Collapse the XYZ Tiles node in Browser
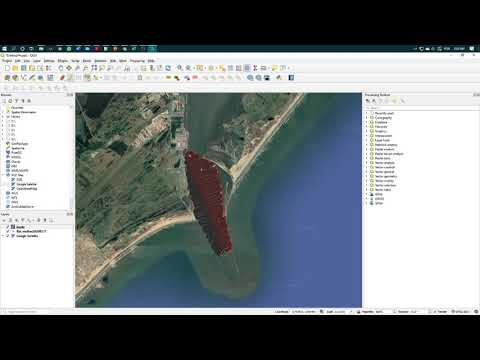Viewport: 480px width, 360px height. (x=3, y=175)
